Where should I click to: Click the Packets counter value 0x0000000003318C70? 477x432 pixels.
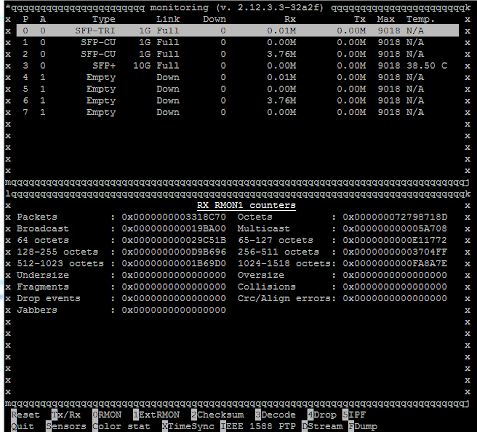point(174,217)
